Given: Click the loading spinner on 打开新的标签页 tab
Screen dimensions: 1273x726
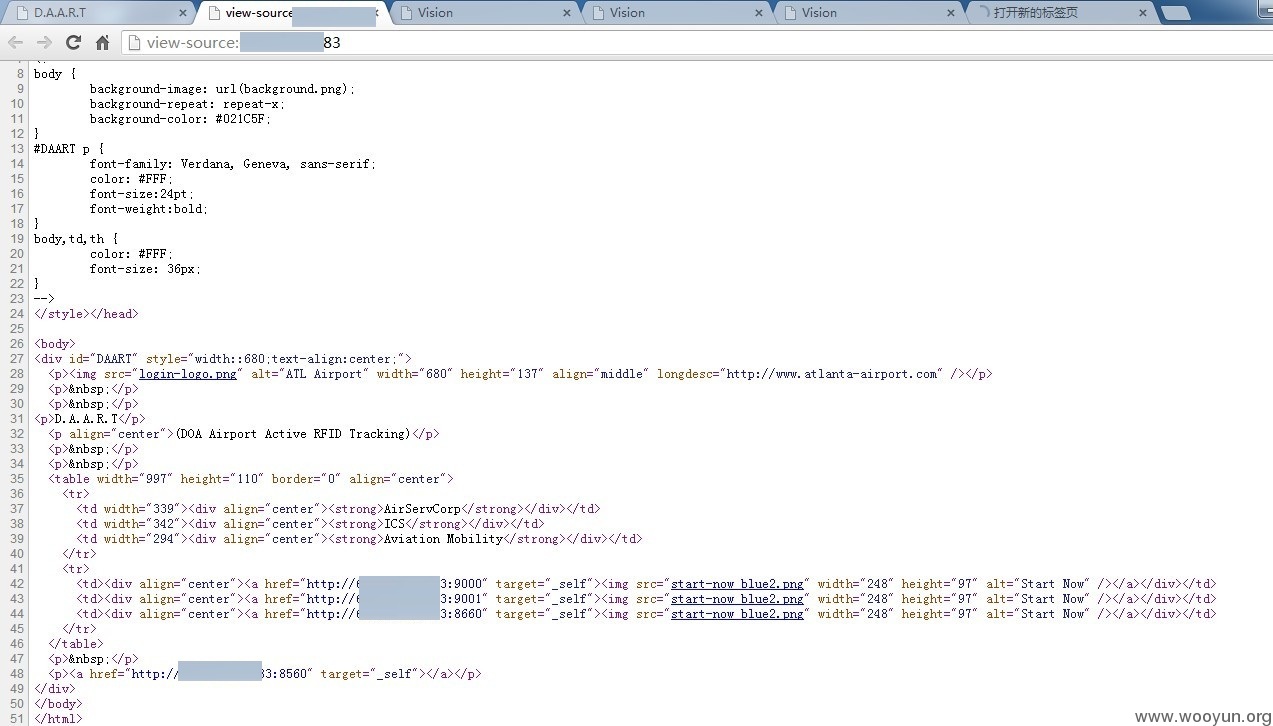Looking at the screenshot, I should [983, 13].
